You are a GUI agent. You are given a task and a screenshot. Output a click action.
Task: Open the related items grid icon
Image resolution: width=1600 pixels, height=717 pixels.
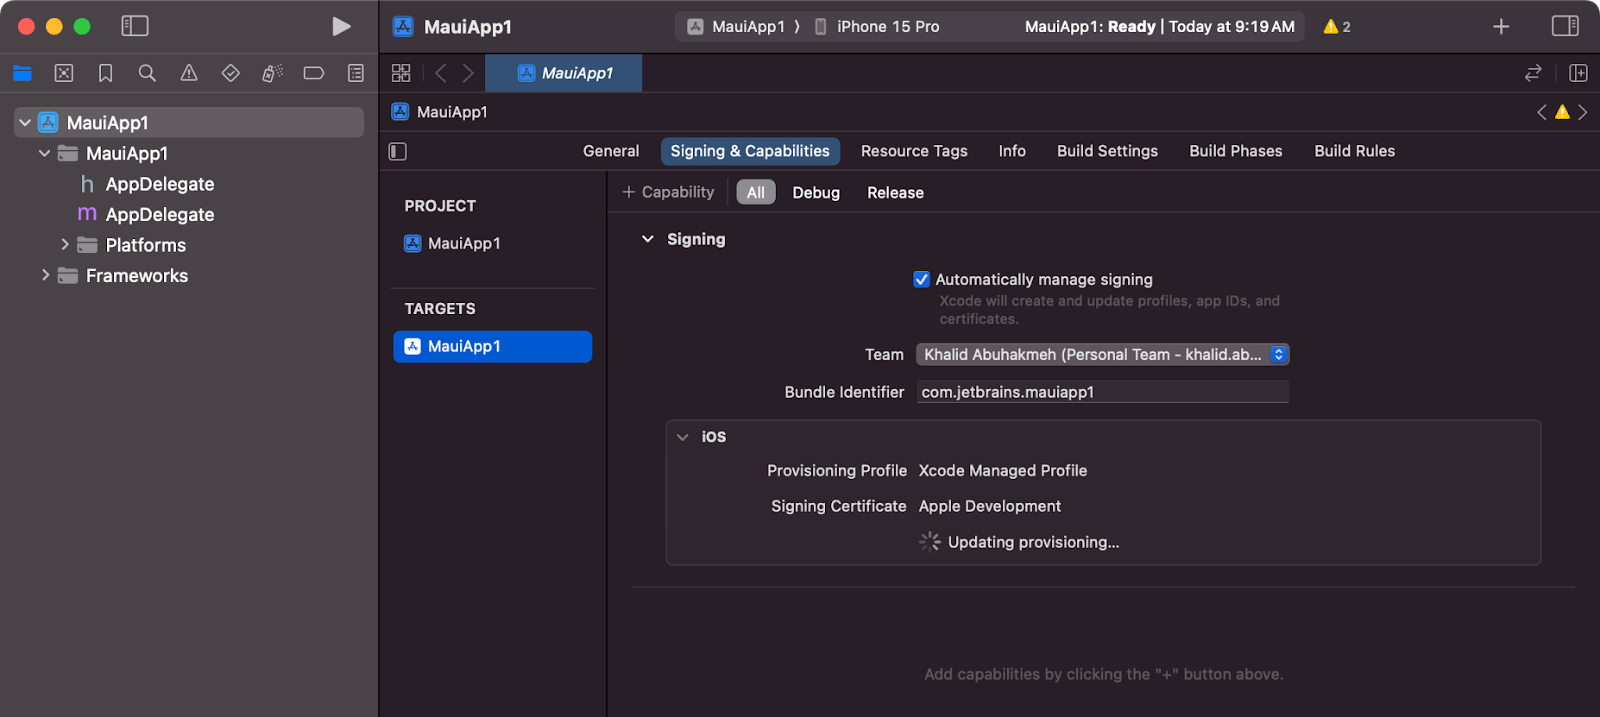401,73
